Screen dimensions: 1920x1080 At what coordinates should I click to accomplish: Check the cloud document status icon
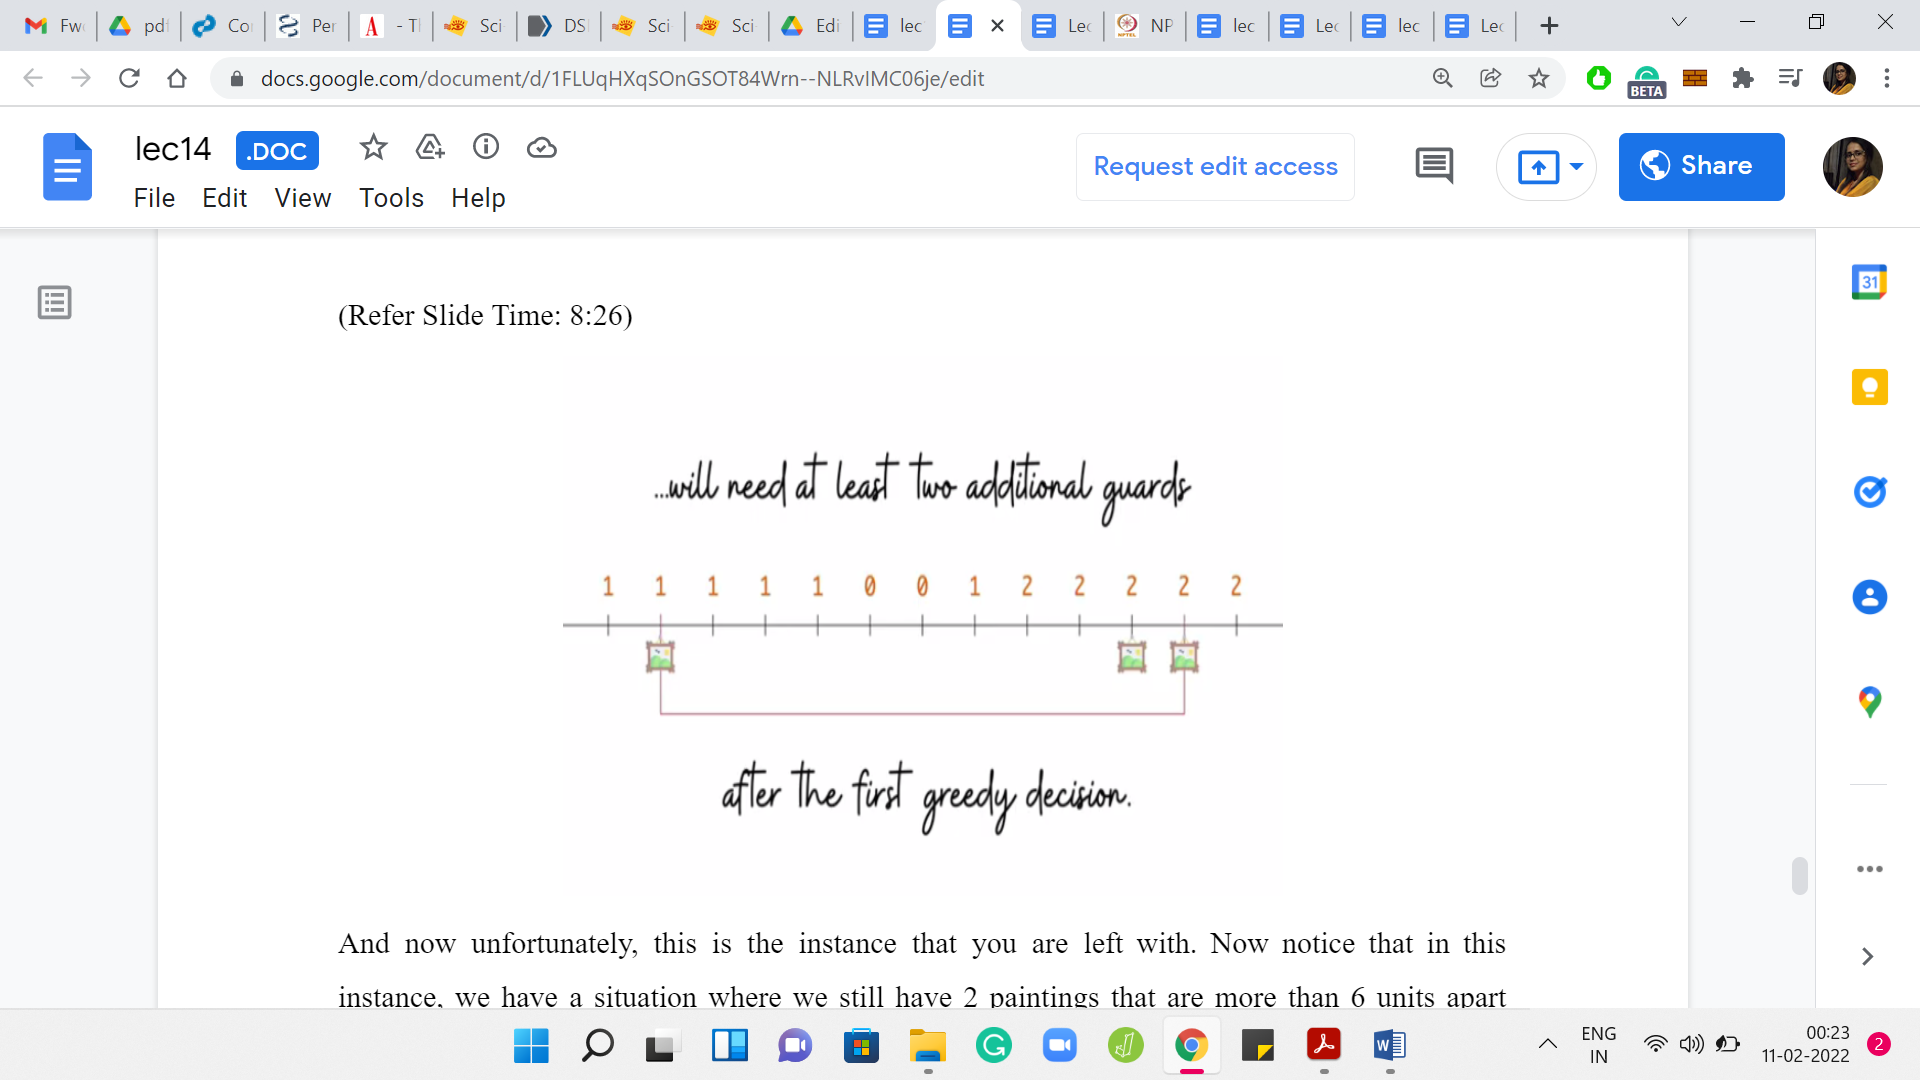click(542, 148)
